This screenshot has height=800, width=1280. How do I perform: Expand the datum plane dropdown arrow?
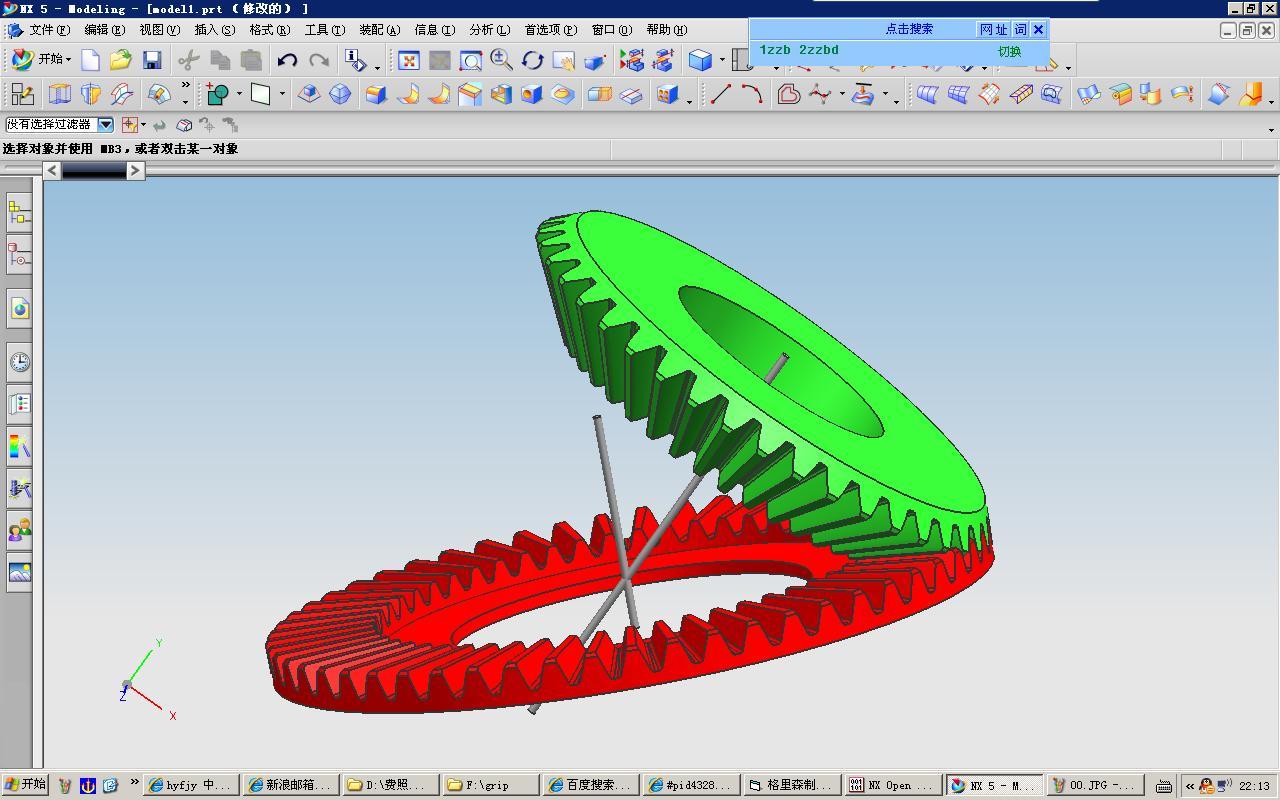283,95
